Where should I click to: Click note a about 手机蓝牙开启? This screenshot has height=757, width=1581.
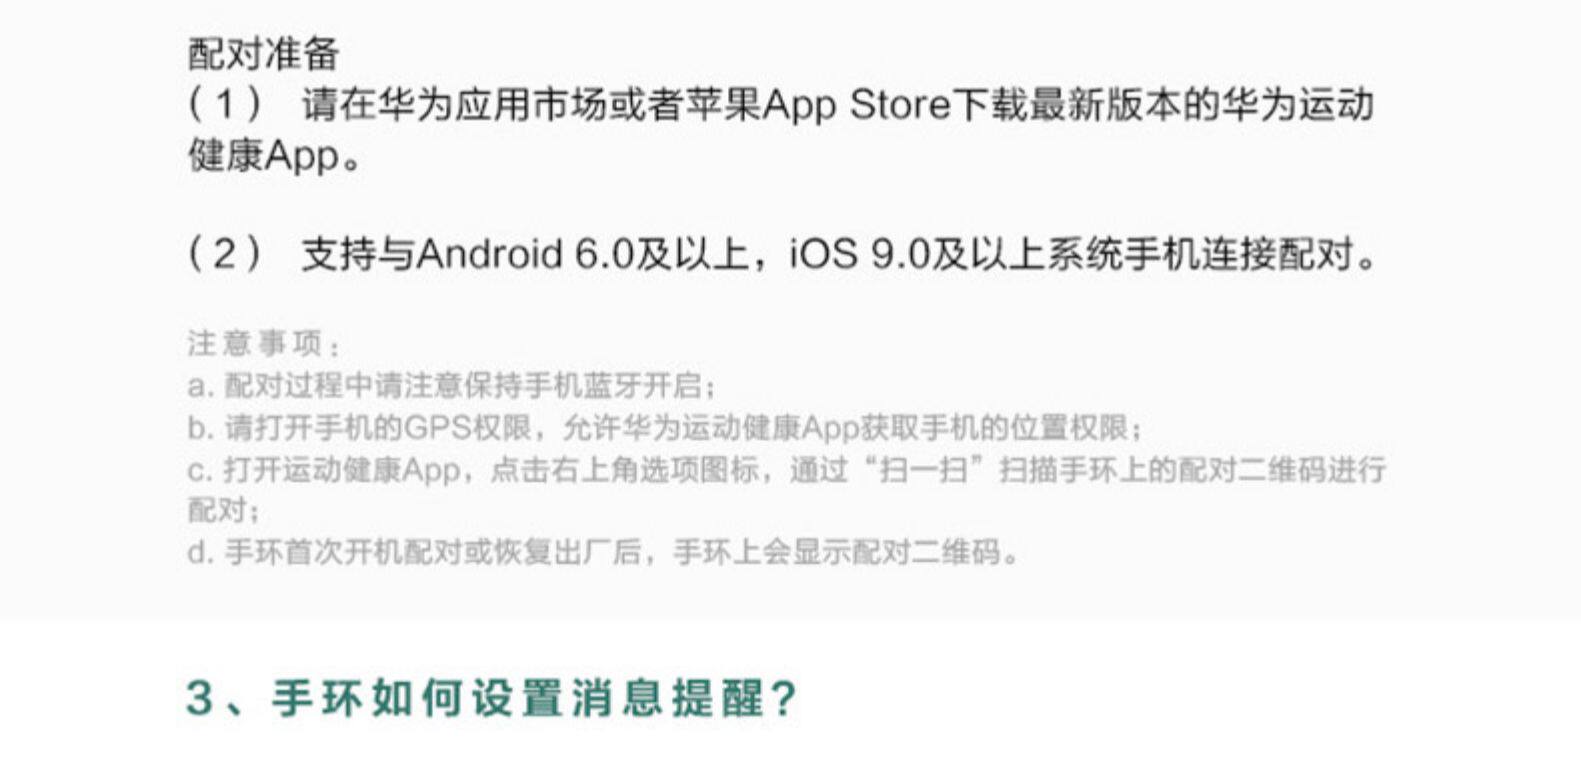click(x=452, y=385)
